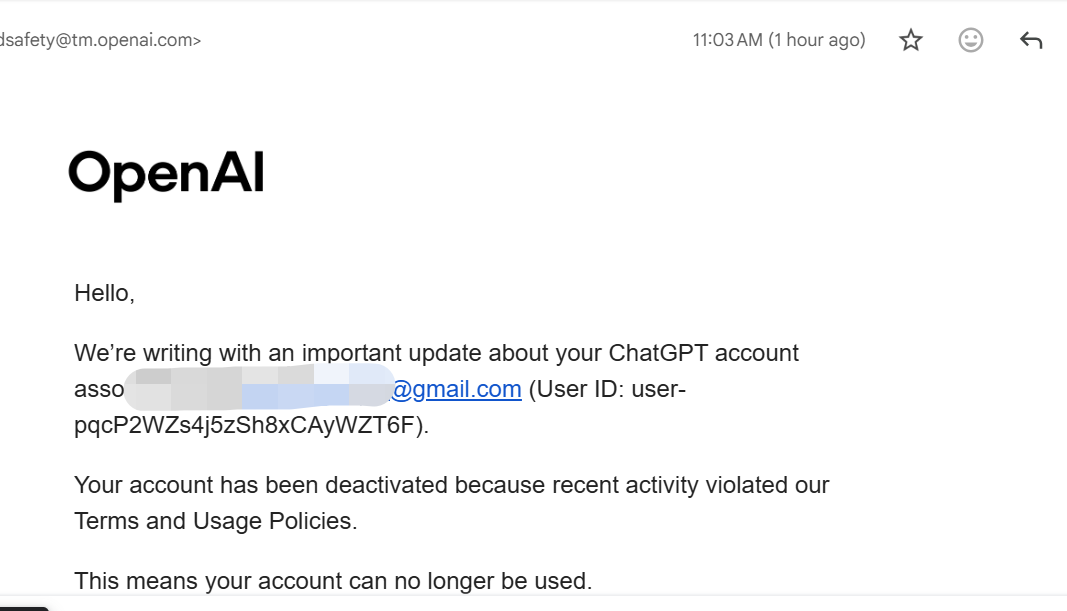Click the '(1 hour ago)' text
Screen dimensions: 1067x611
pyautogui.click(x=817, y=40)
